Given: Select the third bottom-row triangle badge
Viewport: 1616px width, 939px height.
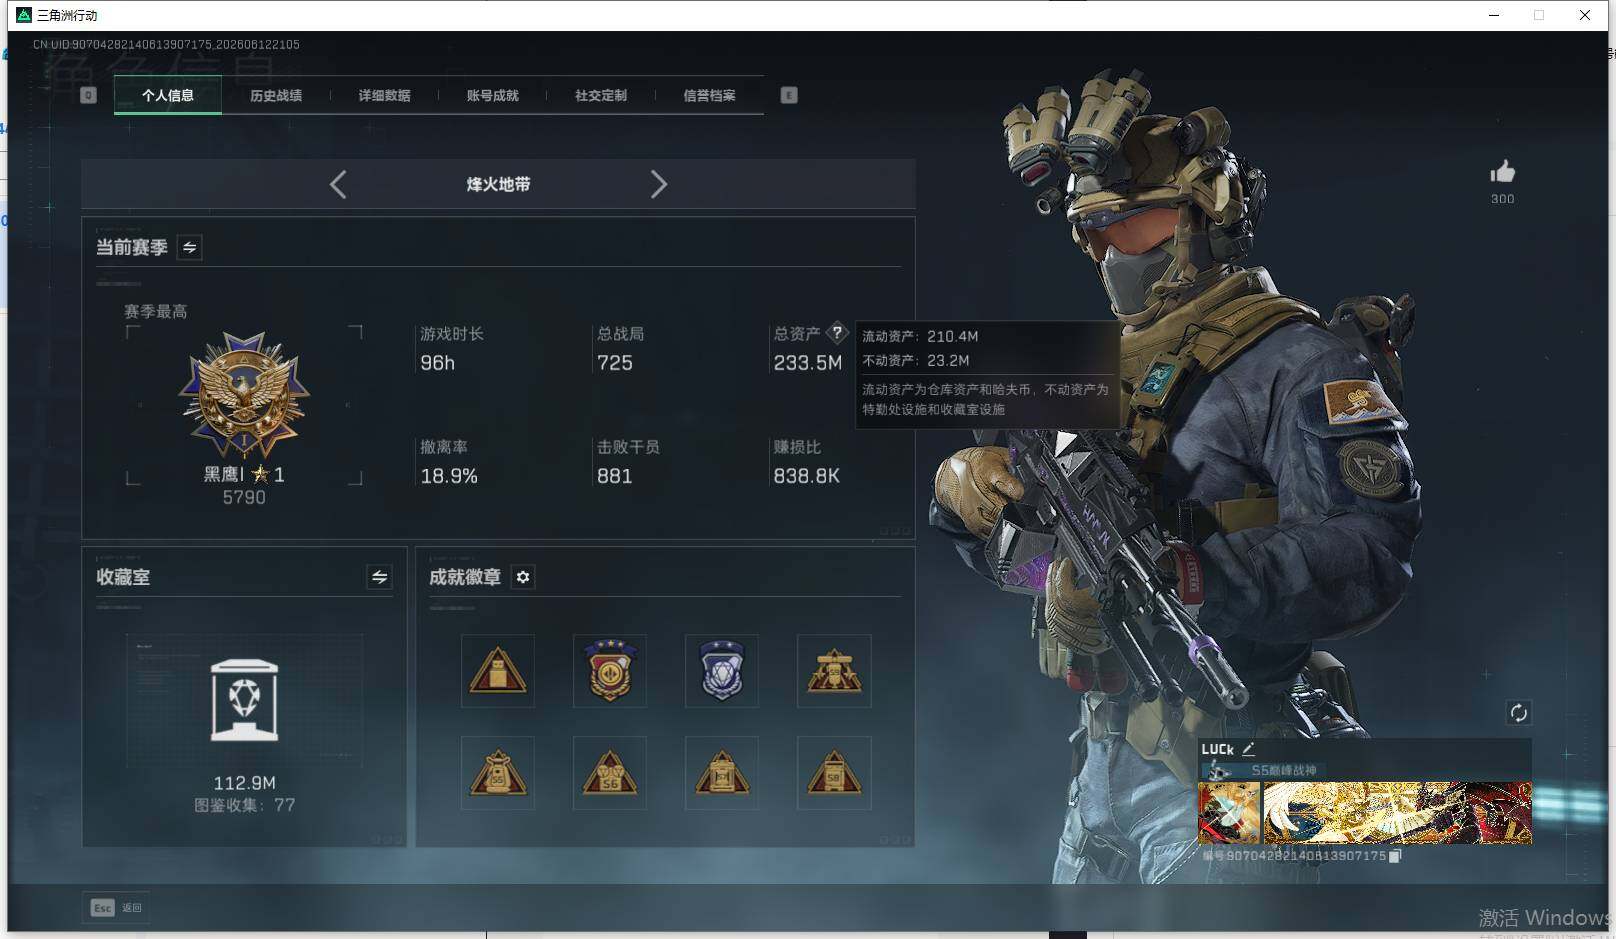Looking at the screenshot, I should click(x=722, y=773).
